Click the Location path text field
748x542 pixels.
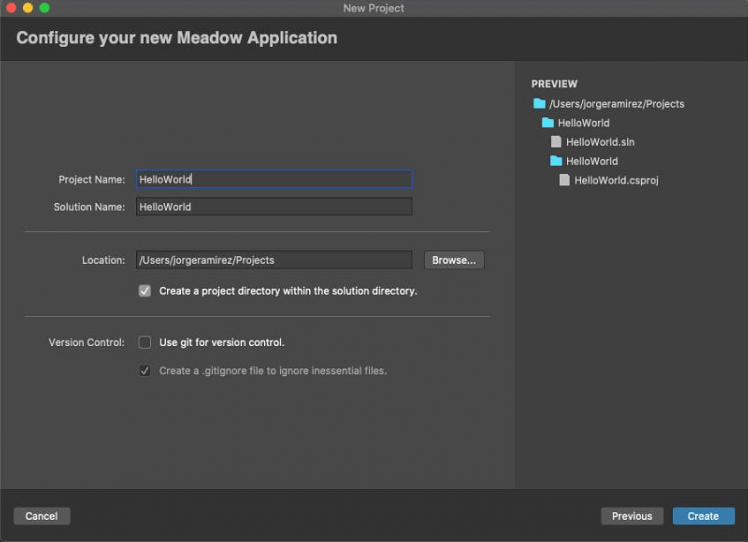(273, 260)
